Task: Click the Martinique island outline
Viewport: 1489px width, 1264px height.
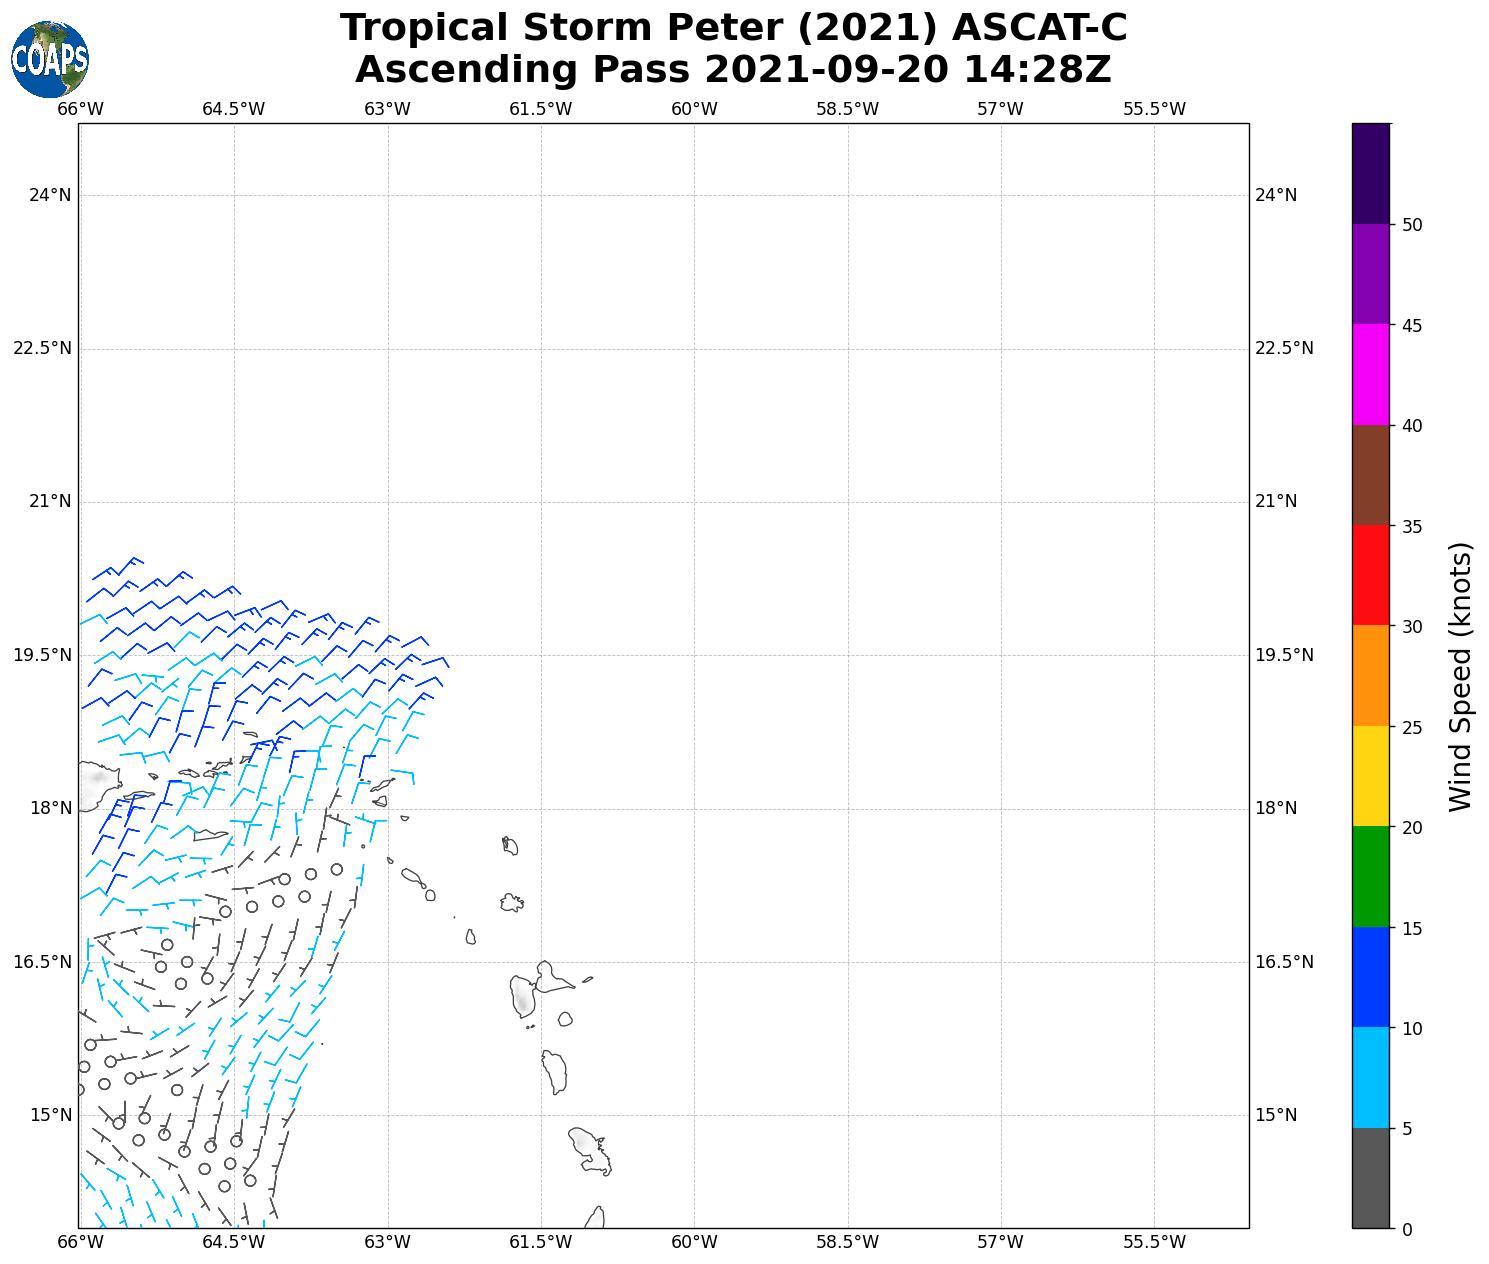Action: [x=590, y=1150]
